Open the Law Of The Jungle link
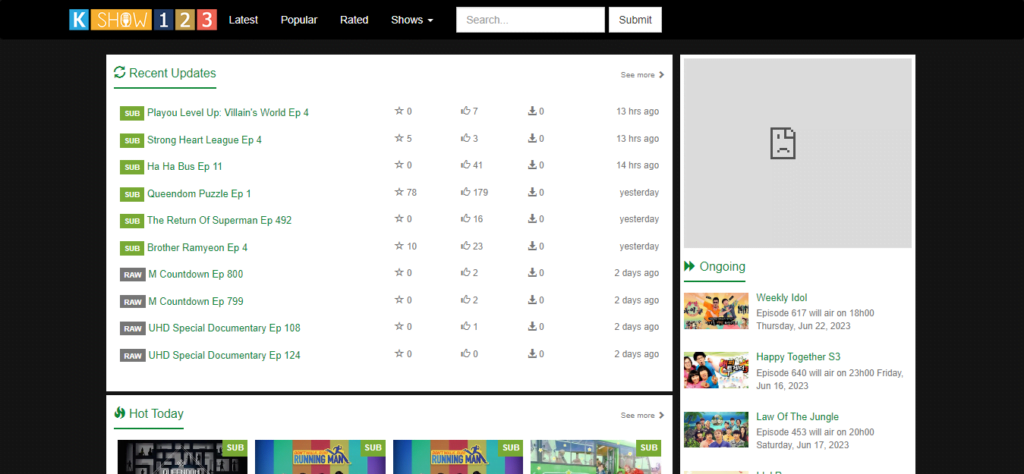 coord(797,417)
